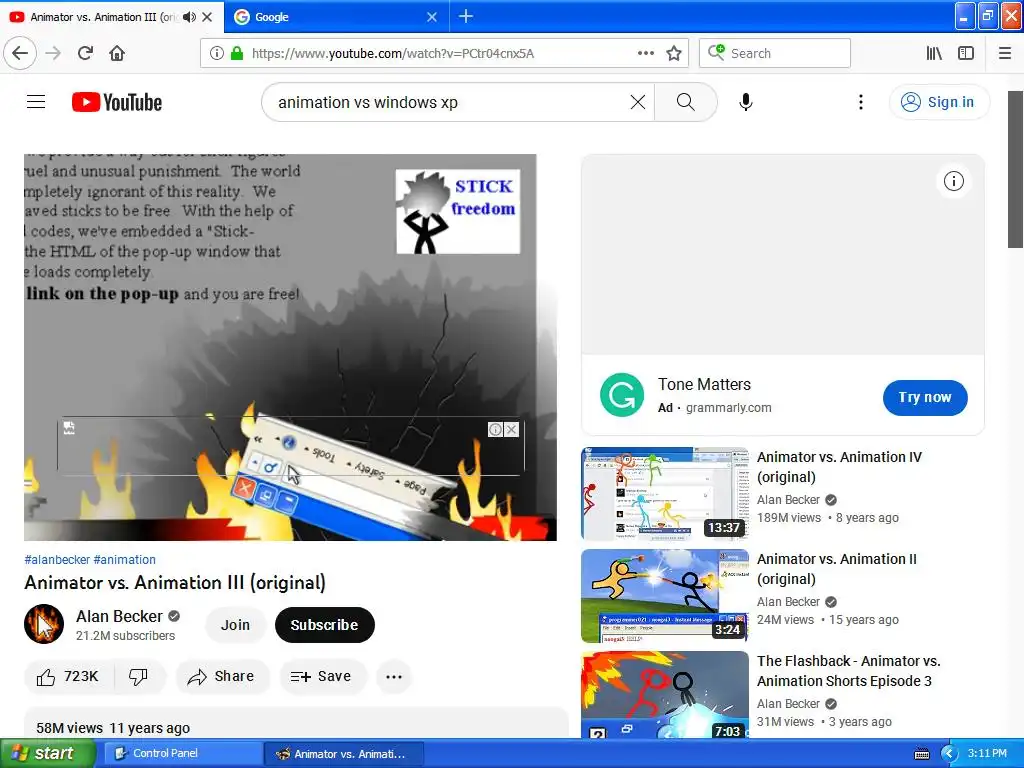The image size is (1024, 768).
Task: Click the Sign in button
Action: click(x=939, y=102)
